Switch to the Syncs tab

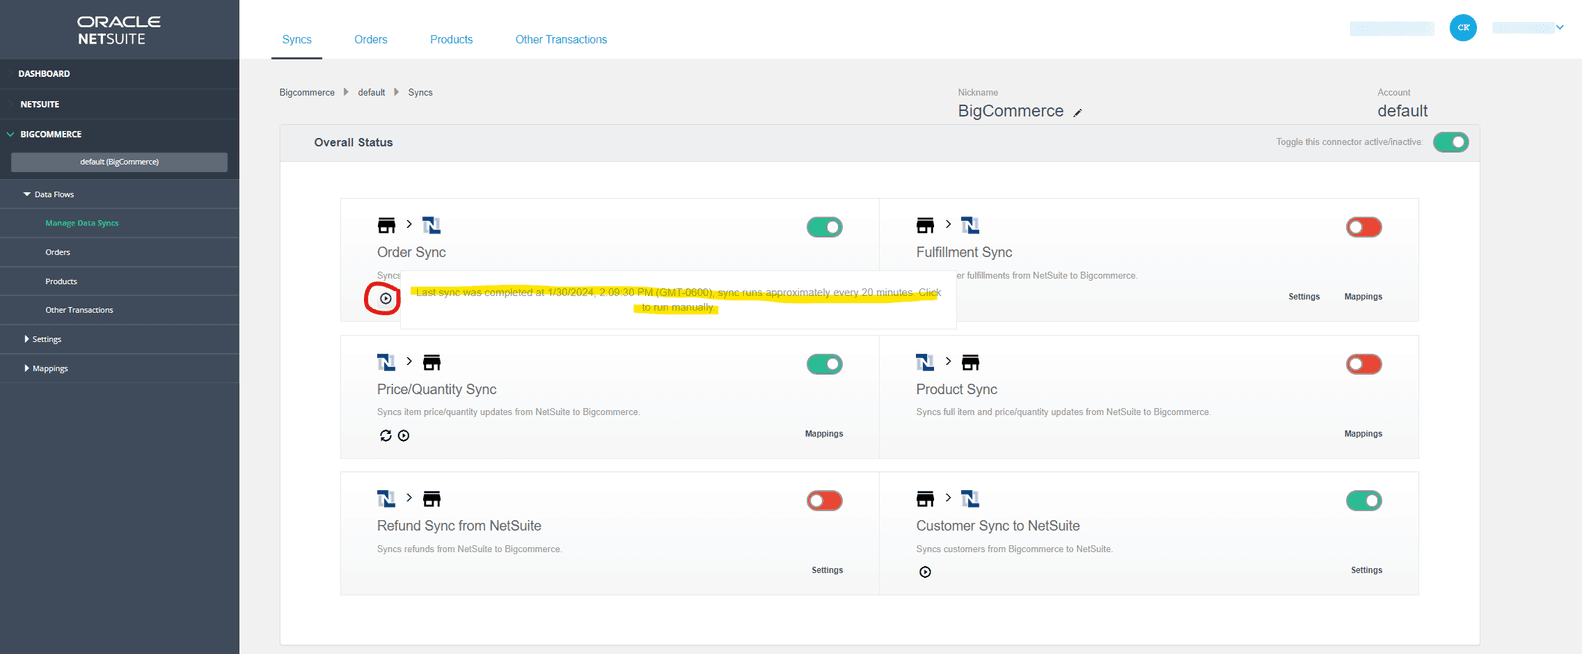[x=297, y=40]
